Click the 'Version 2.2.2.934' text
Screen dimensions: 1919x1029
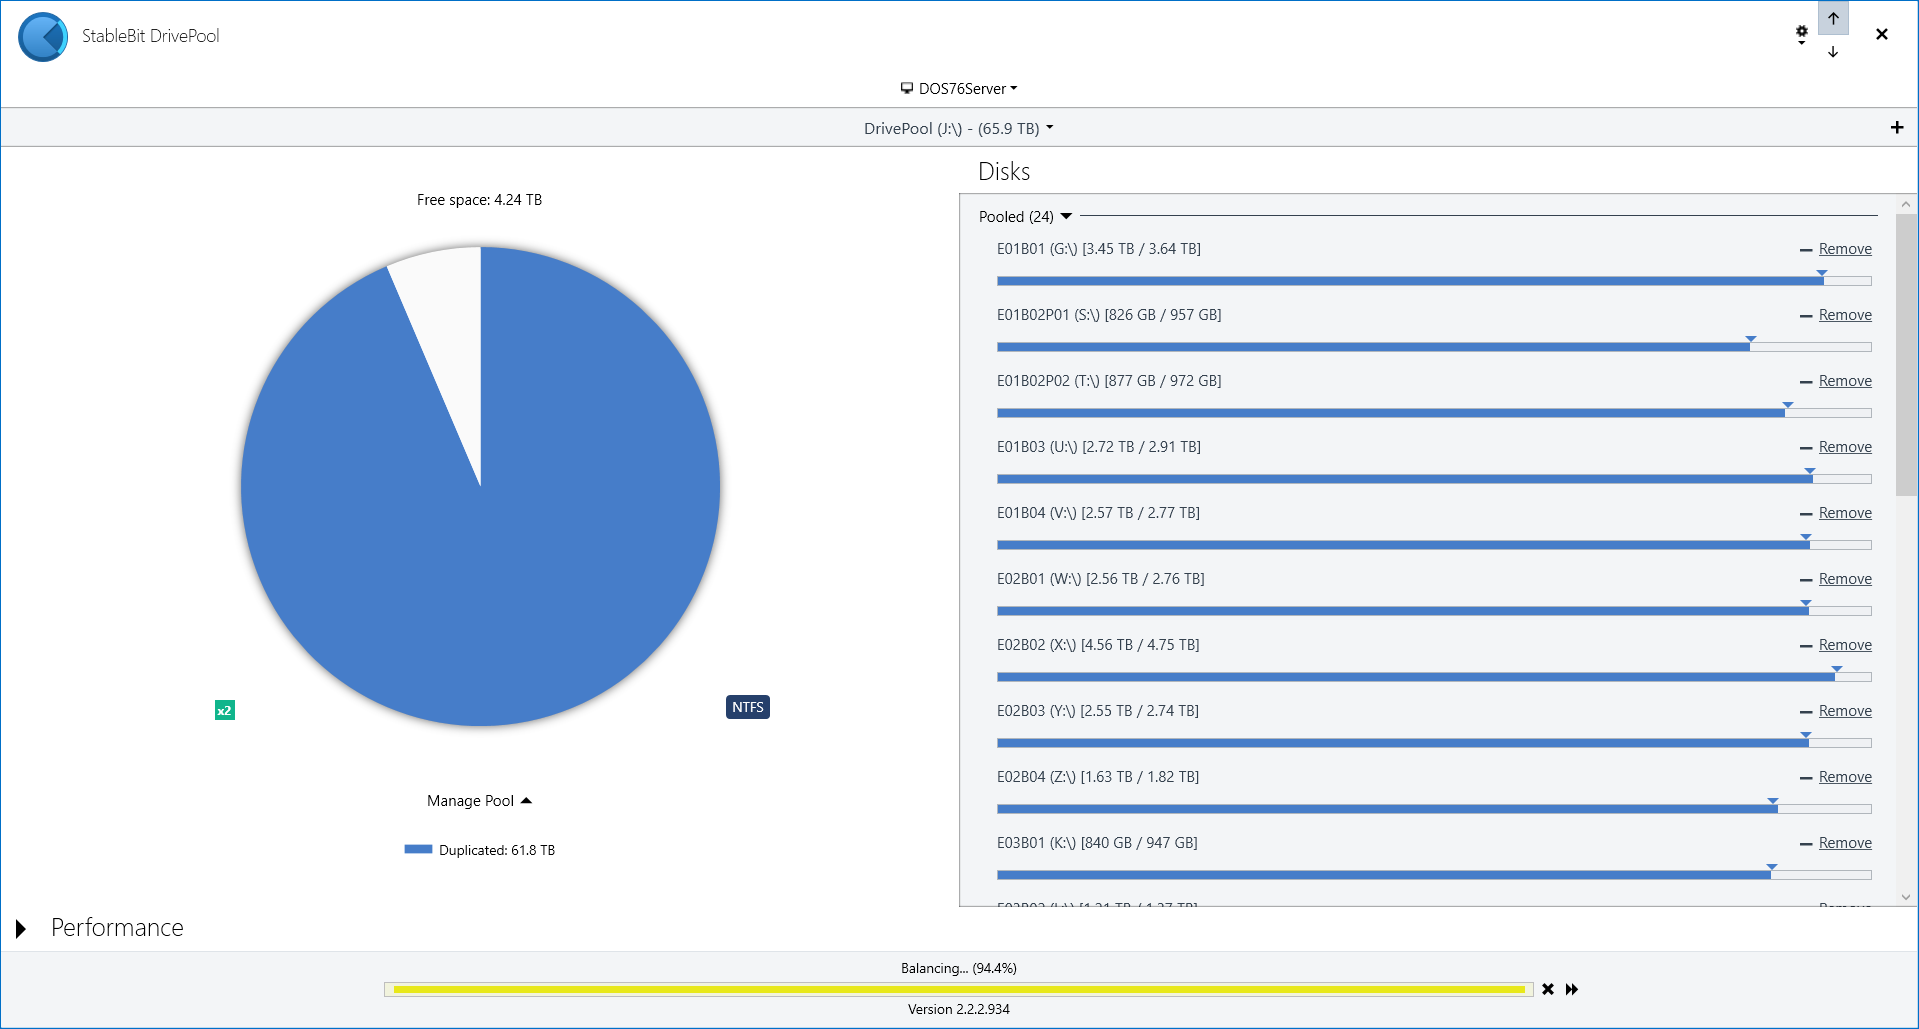958,1009
